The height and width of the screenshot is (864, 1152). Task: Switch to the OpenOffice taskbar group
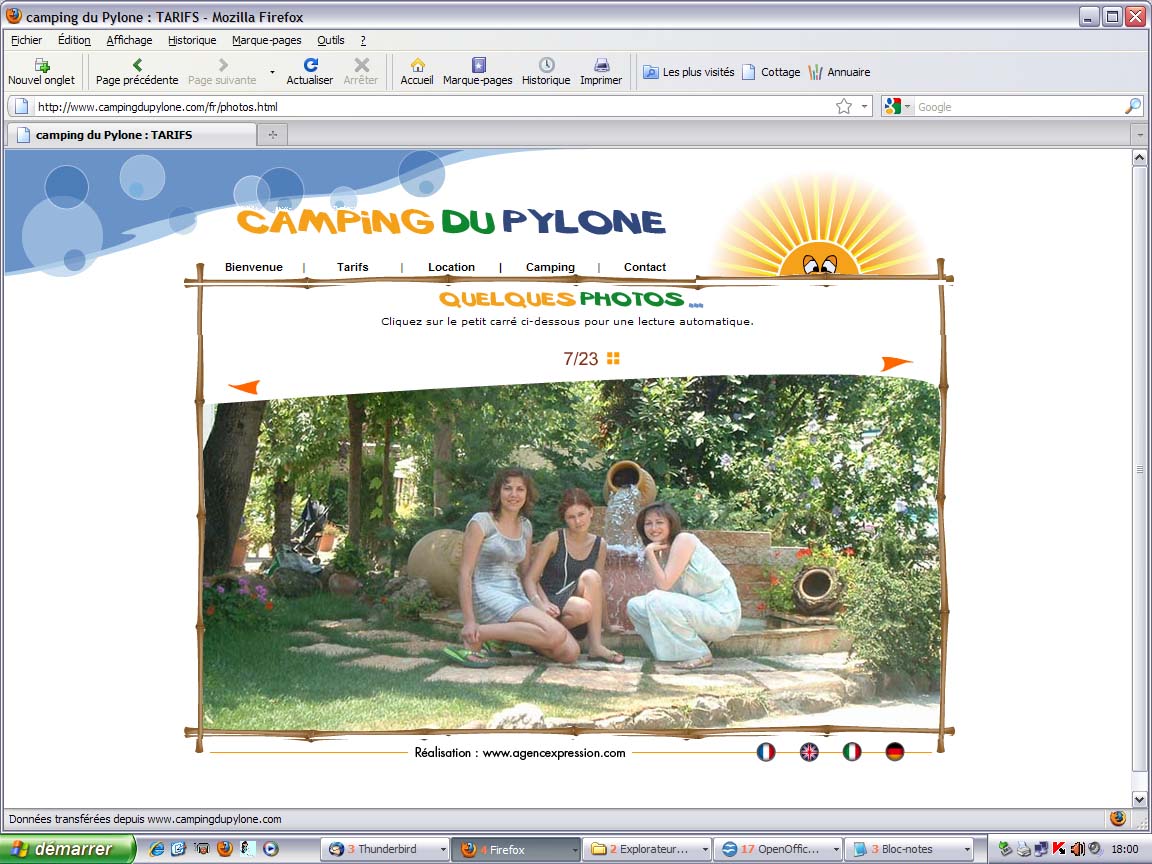tap(779, 849)
